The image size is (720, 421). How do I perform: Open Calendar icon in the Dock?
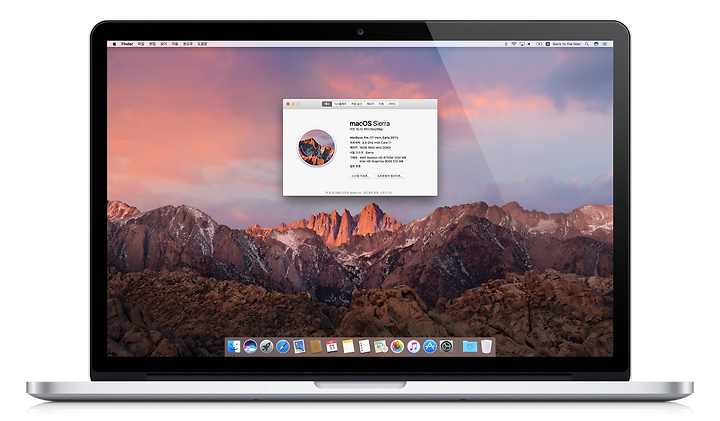[x=332, y=346]
